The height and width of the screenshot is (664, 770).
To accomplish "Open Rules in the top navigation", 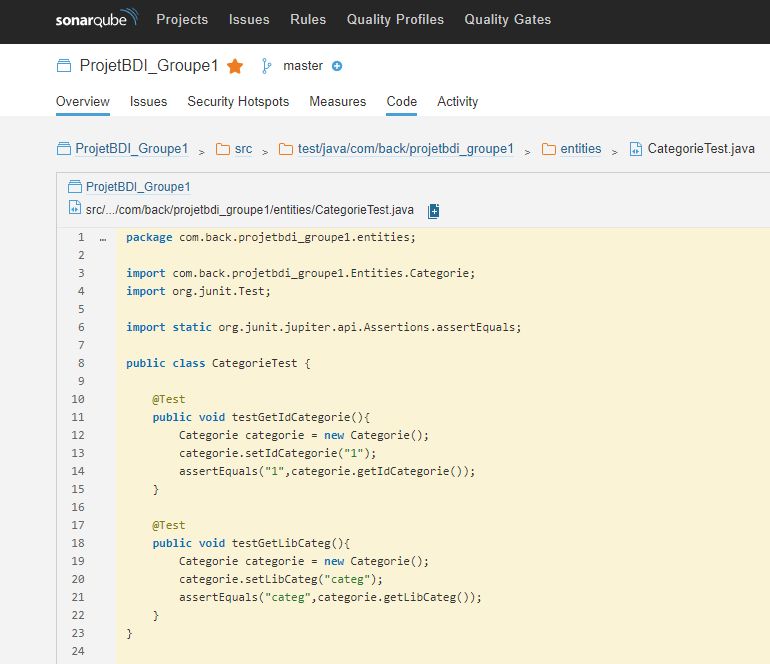I will (x=308, y=19).
